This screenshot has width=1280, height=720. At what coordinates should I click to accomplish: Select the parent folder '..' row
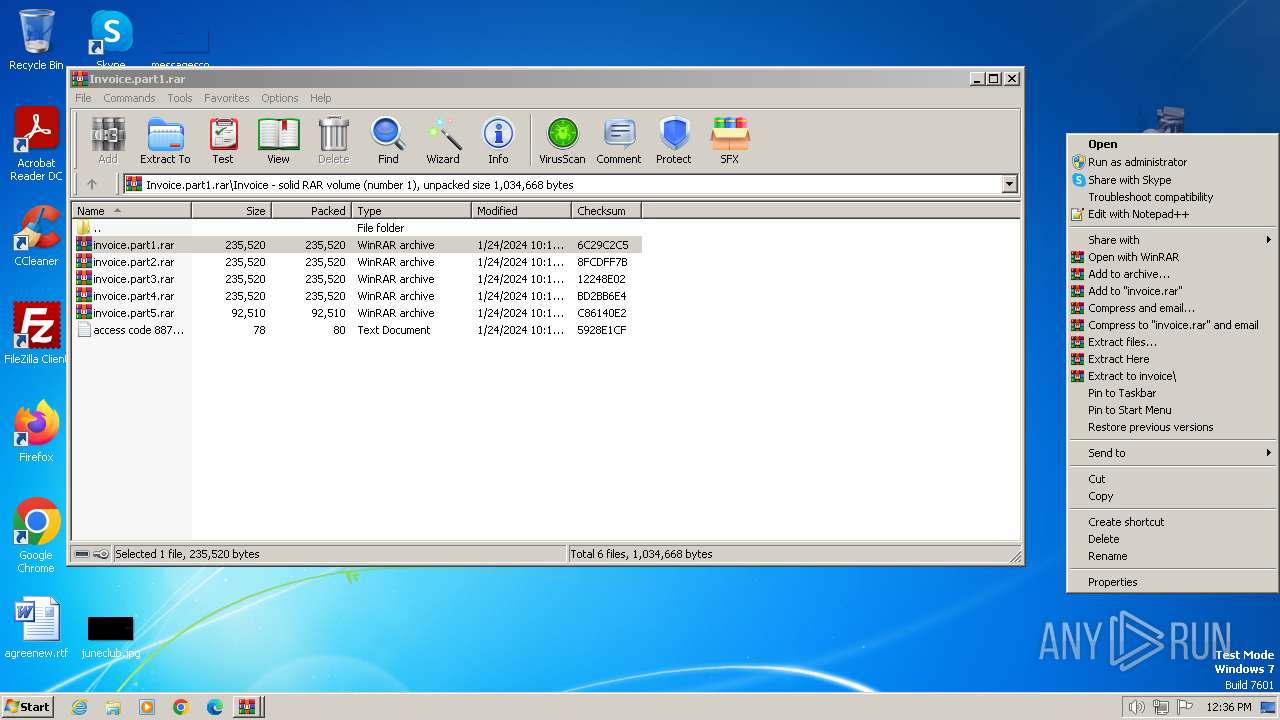coord(357,228)
